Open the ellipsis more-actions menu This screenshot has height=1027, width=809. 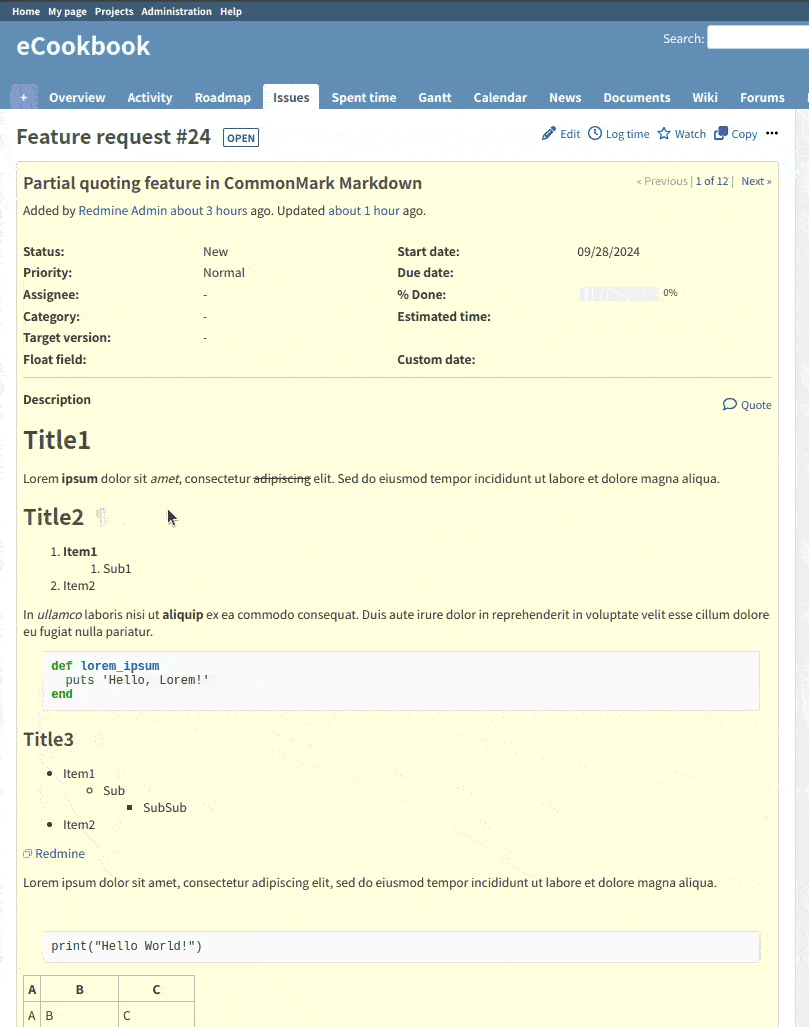(x=773, y=134)
